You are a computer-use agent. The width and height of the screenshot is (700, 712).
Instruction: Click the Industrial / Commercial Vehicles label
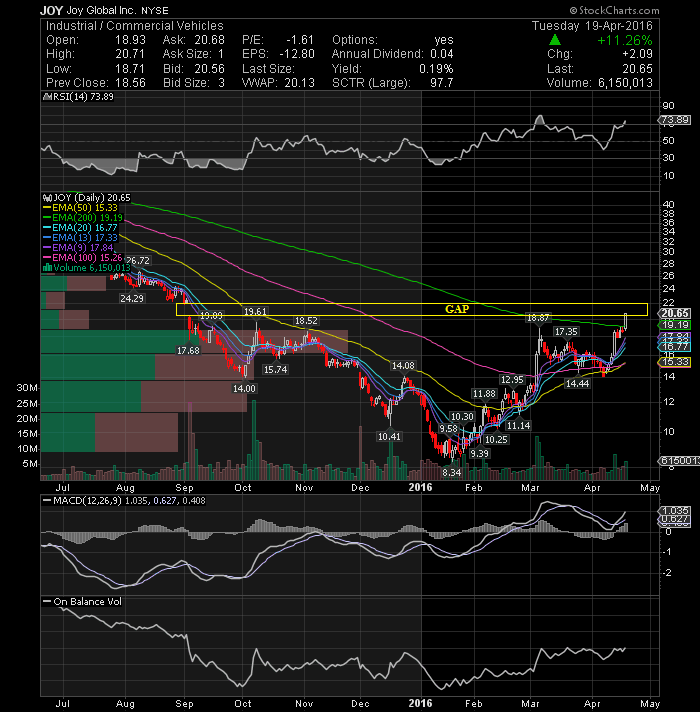135,26
